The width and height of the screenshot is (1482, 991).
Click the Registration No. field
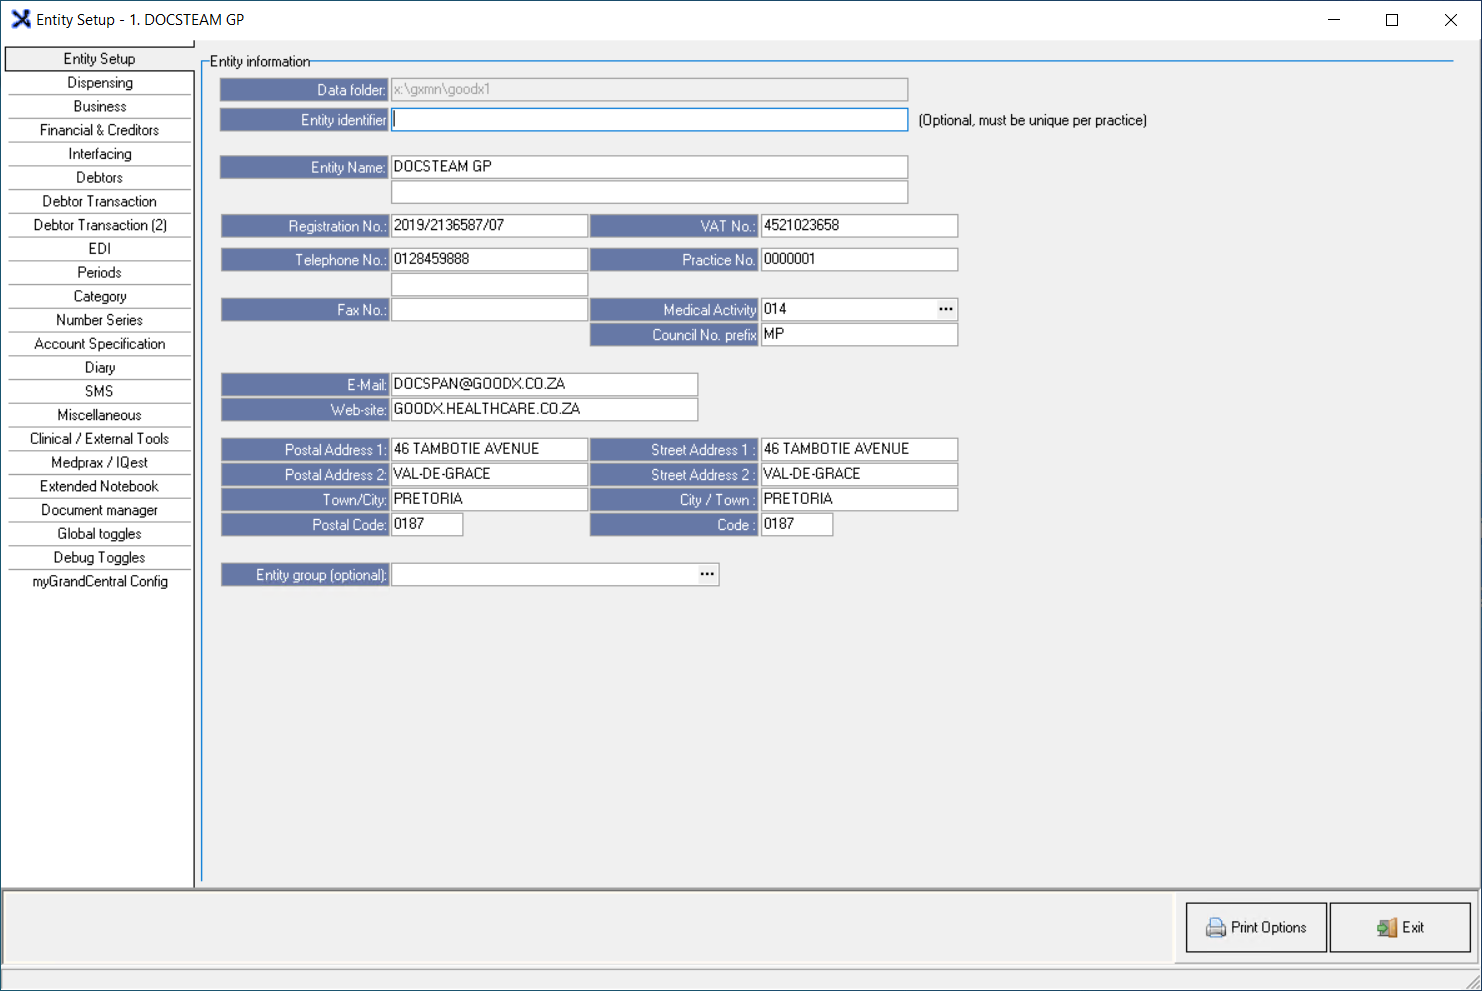[x=489, y=226]
